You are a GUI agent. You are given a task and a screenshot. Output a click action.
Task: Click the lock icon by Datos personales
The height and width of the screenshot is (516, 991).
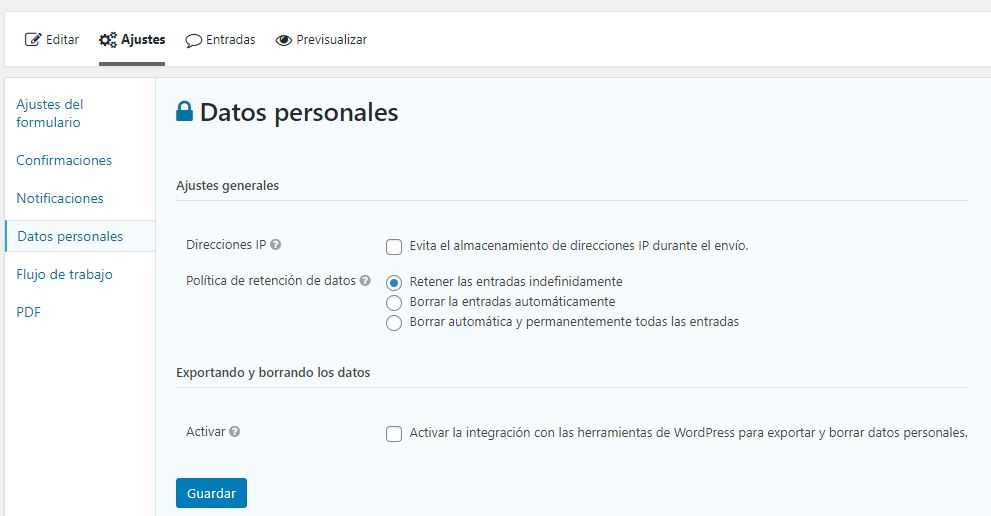[184, 112]
